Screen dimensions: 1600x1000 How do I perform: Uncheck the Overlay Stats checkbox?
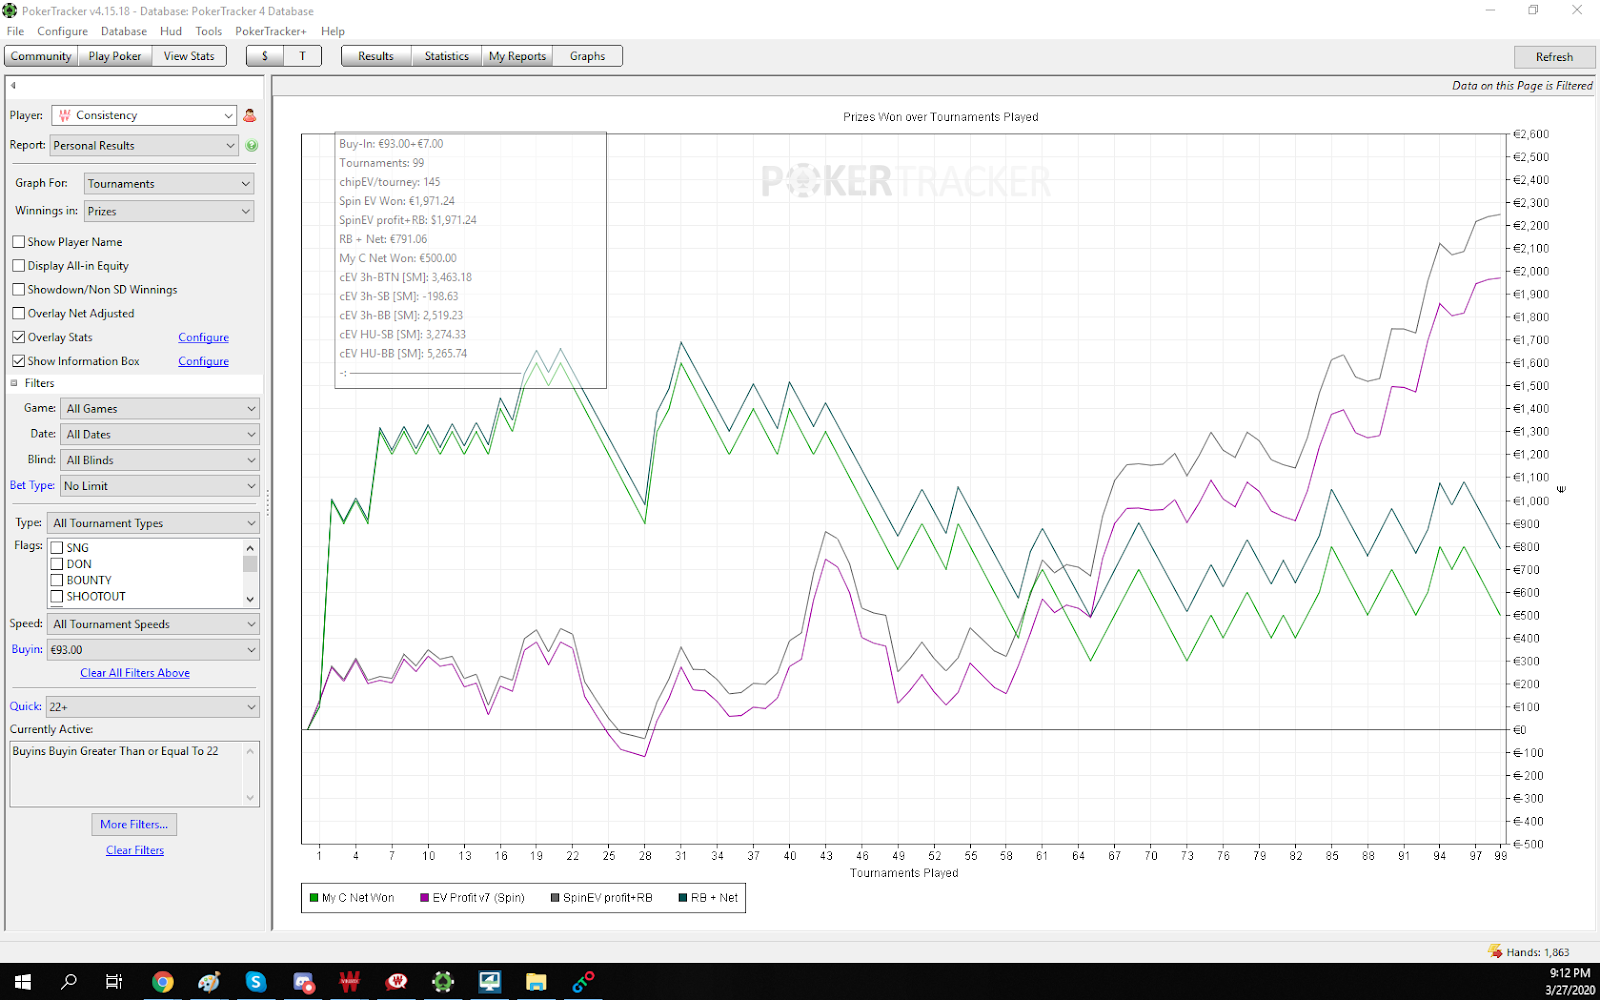(x=19, y=338)
